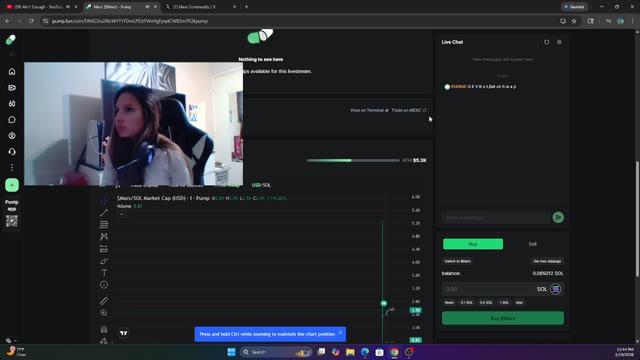Focus the live chat message input
640x360 pixels.
[x=496, y=218]
